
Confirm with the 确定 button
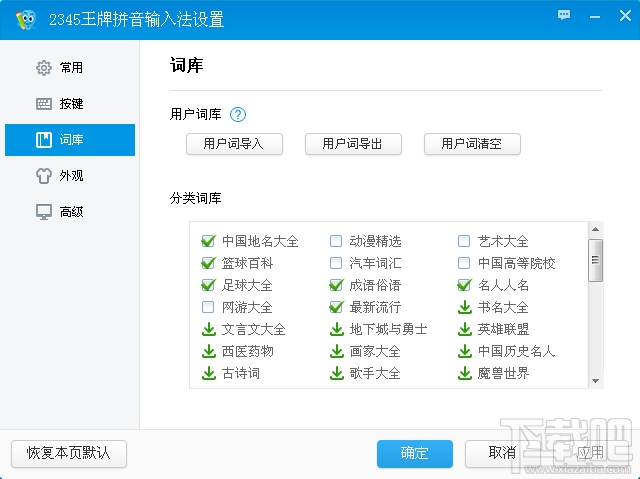415,453
